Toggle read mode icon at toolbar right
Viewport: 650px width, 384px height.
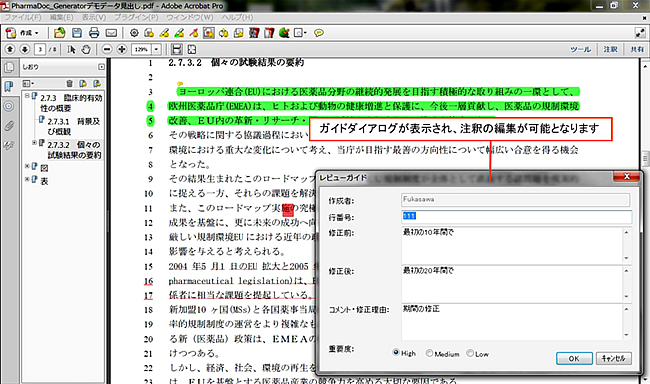640,33
